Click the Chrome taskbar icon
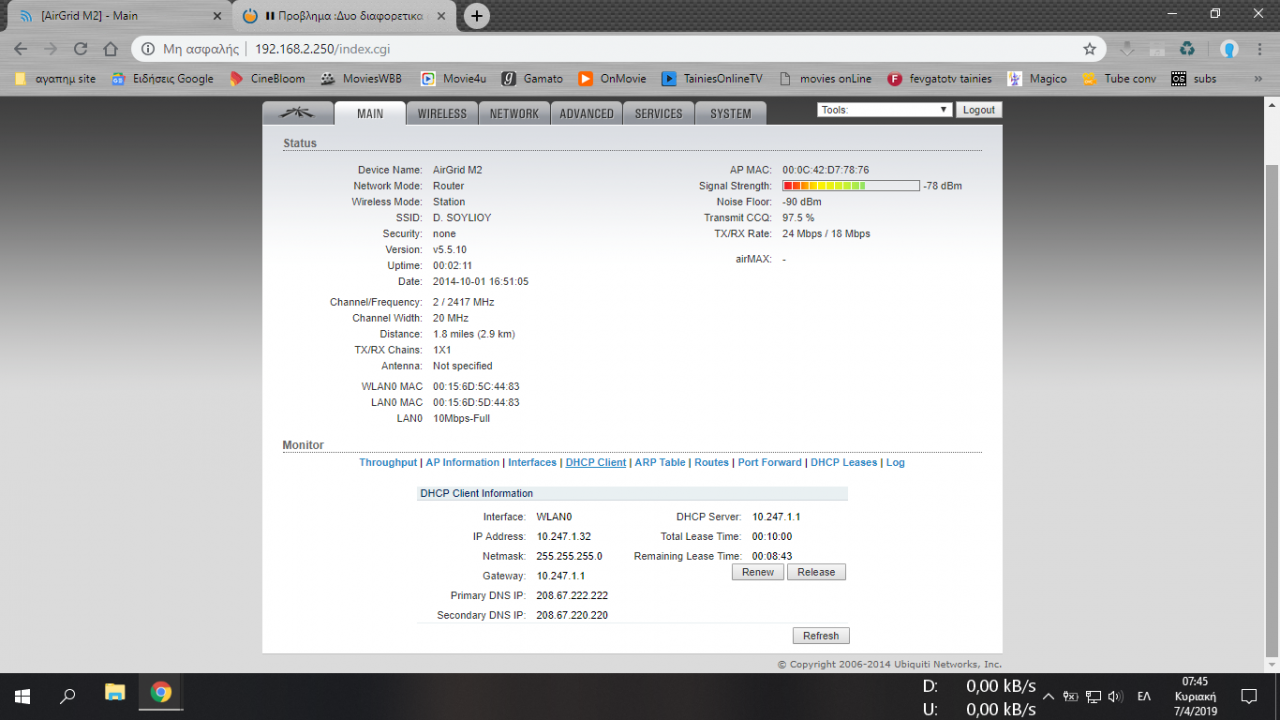The width and height of the screenshot is (1280, 720). tap(161, 692)
